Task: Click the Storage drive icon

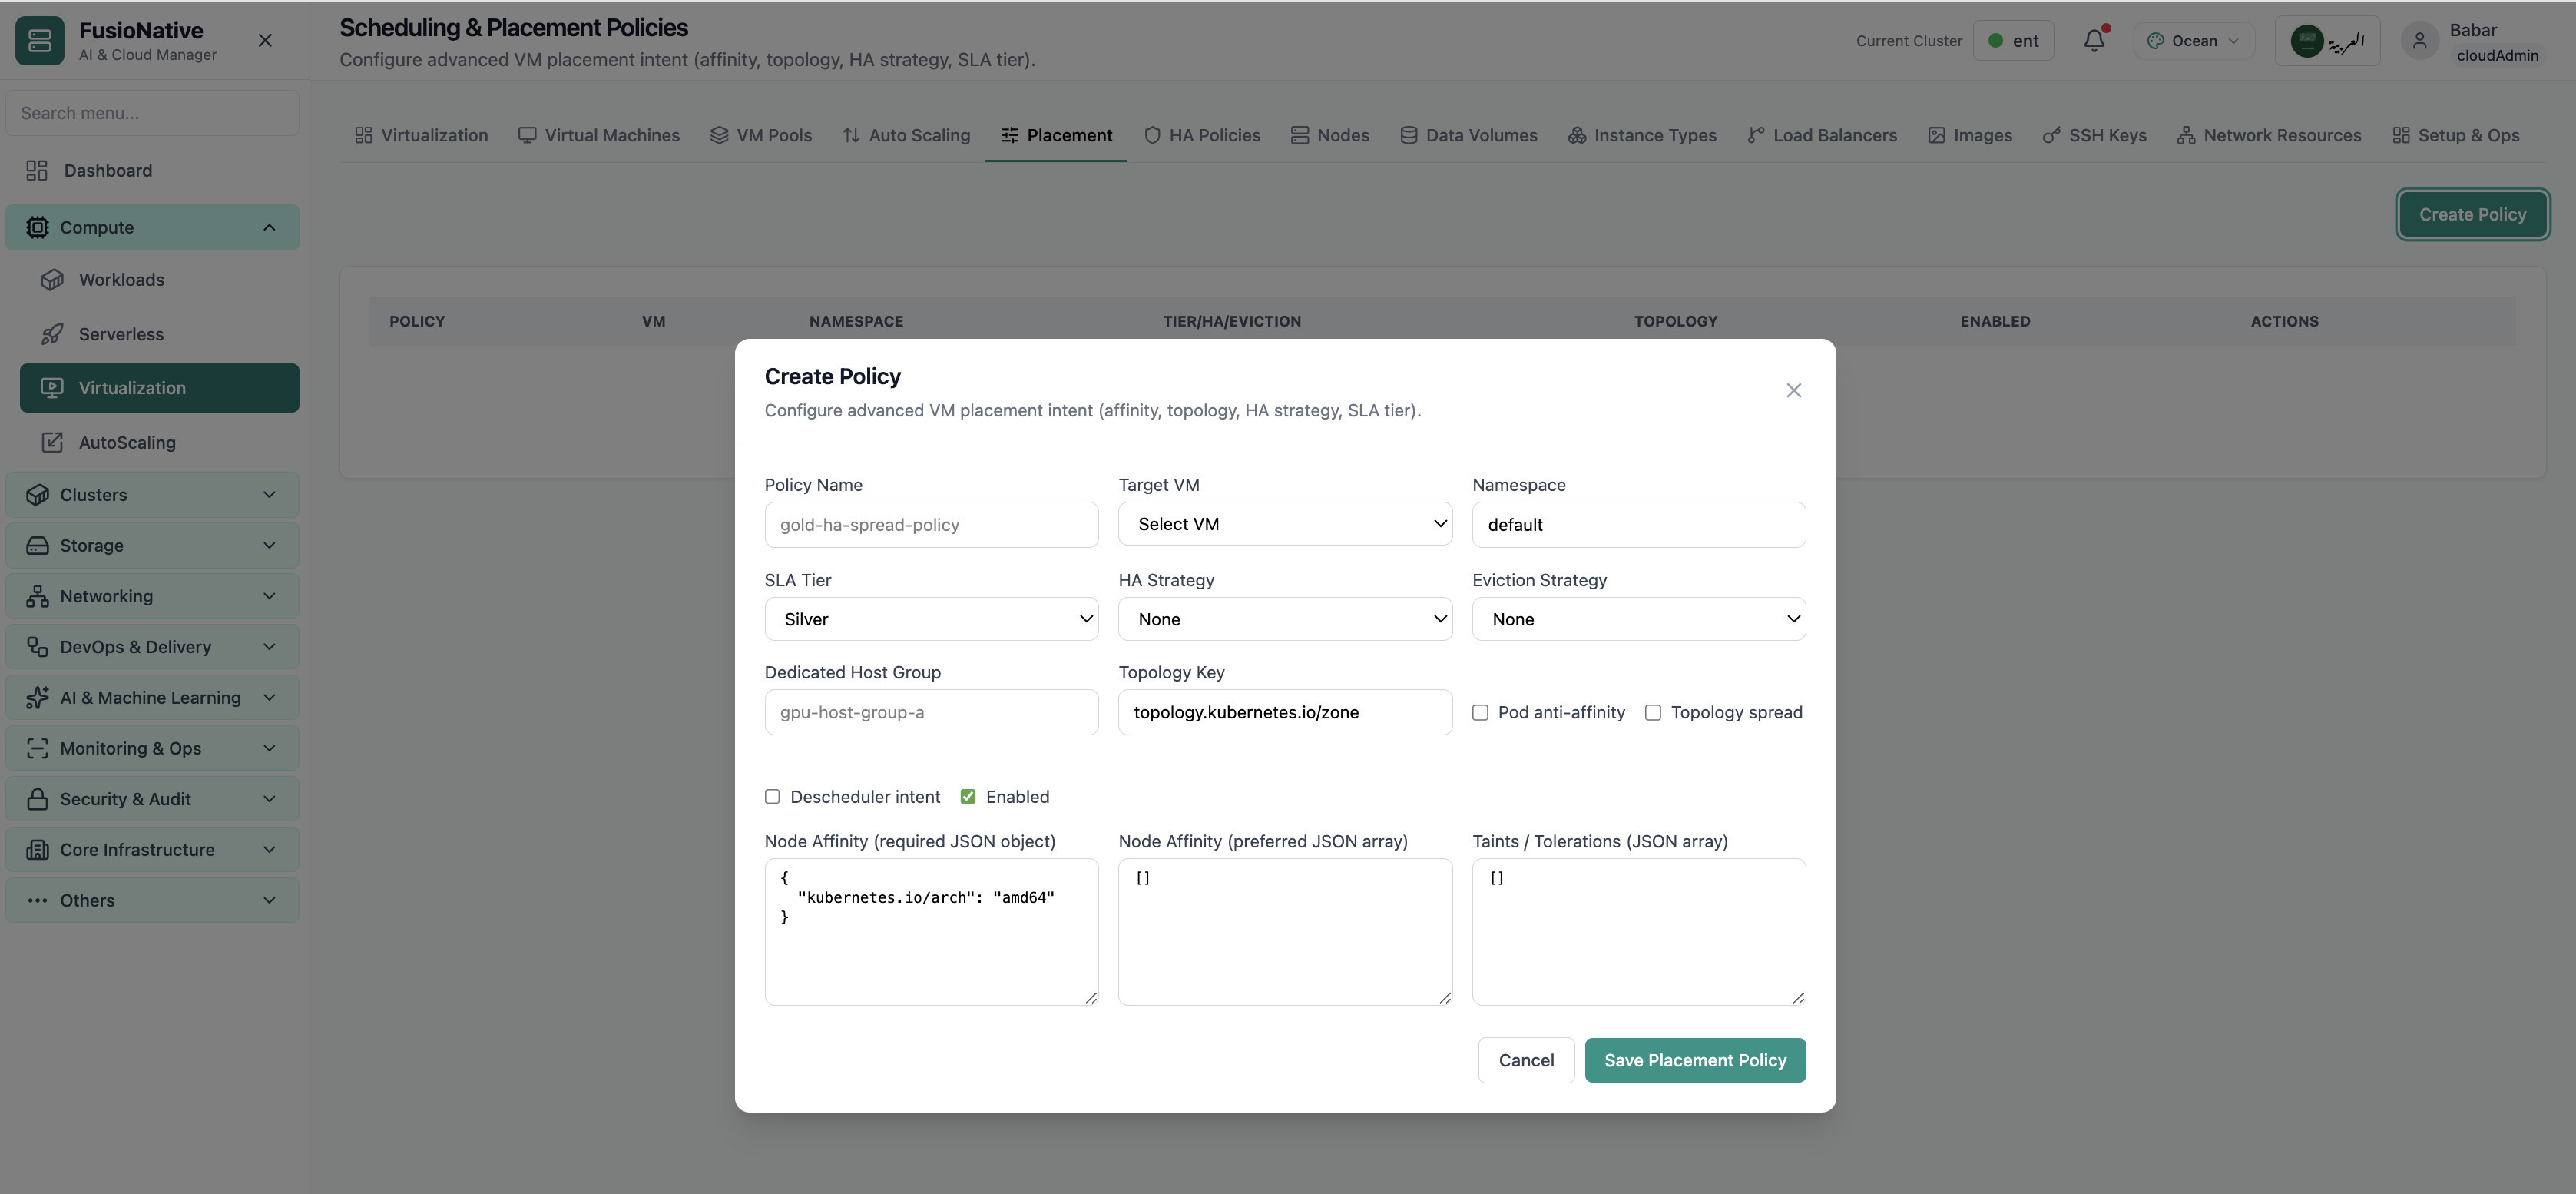Action: point(37,546)
